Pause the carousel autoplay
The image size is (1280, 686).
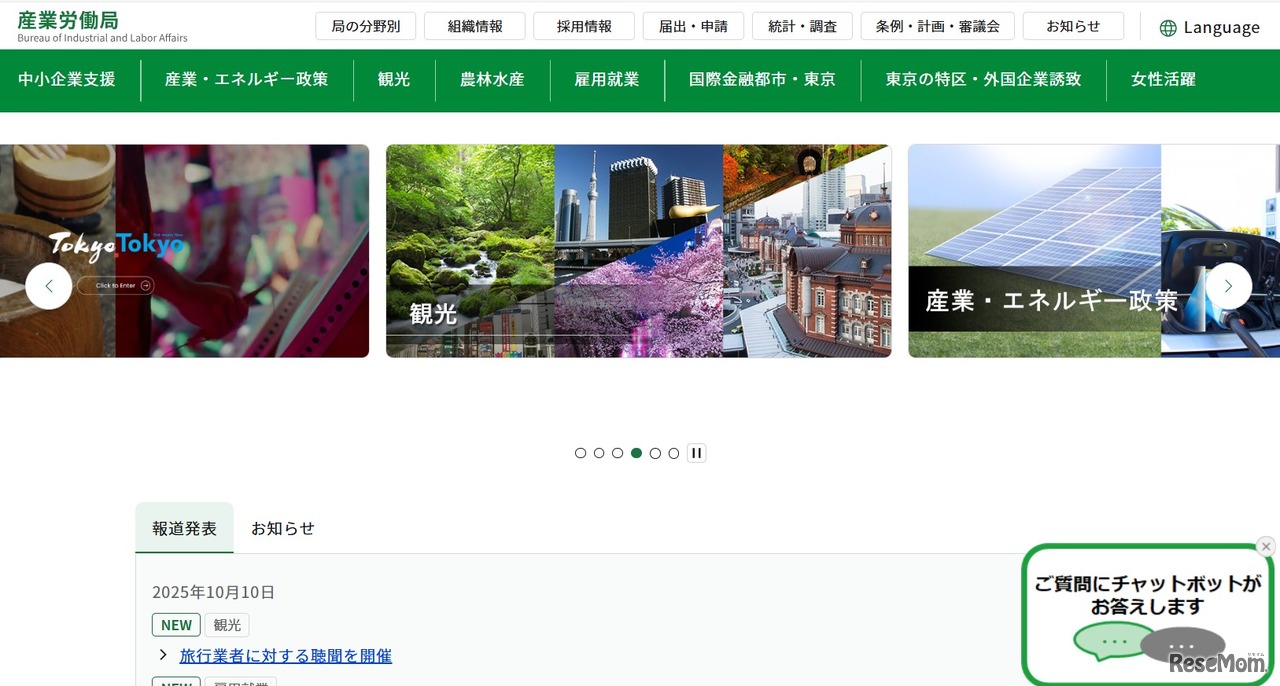(x=696, y=453)
